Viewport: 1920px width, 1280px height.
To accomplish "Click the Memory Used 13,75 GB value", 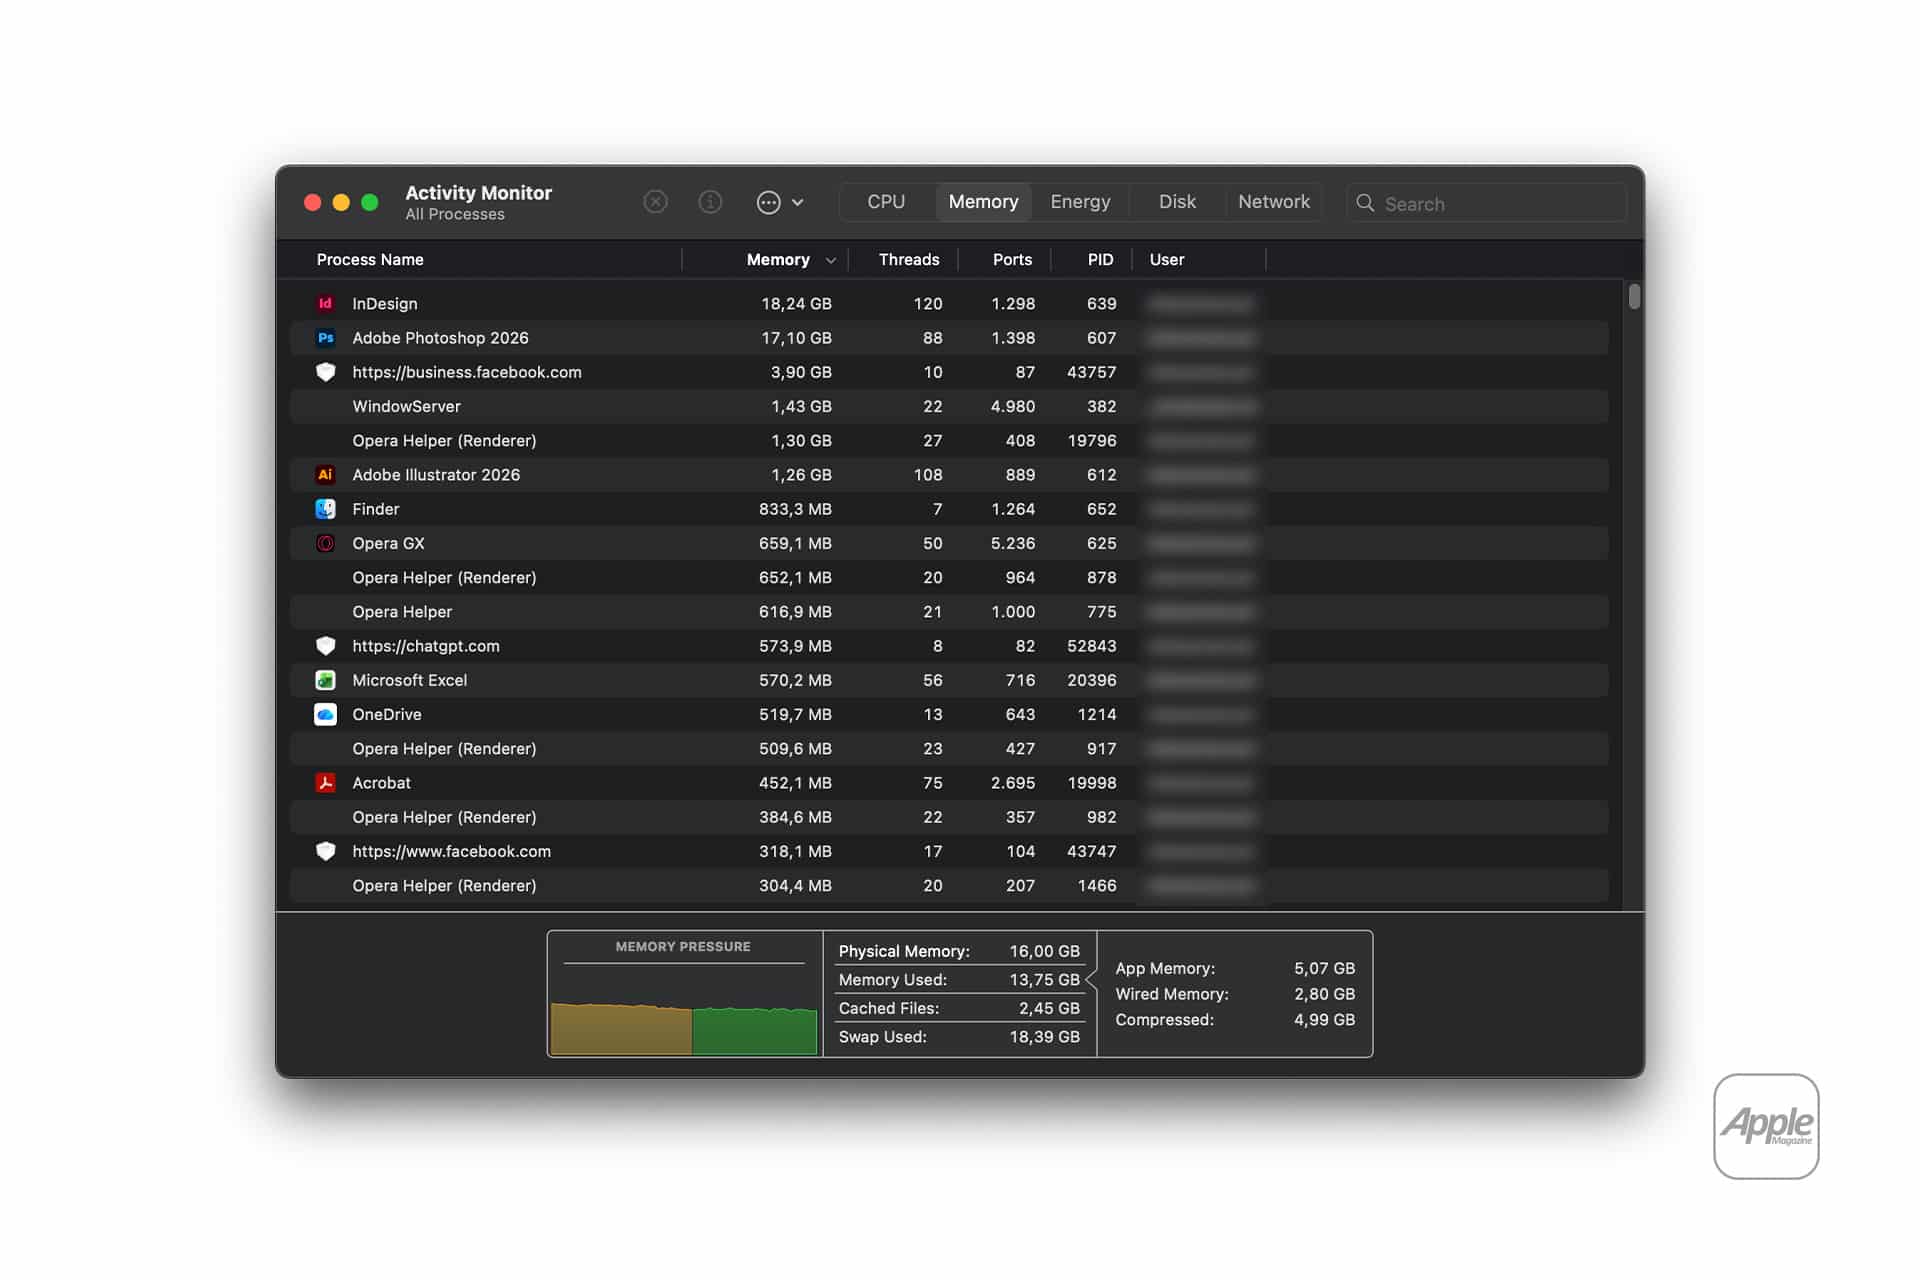I will tap(1044, 980).
